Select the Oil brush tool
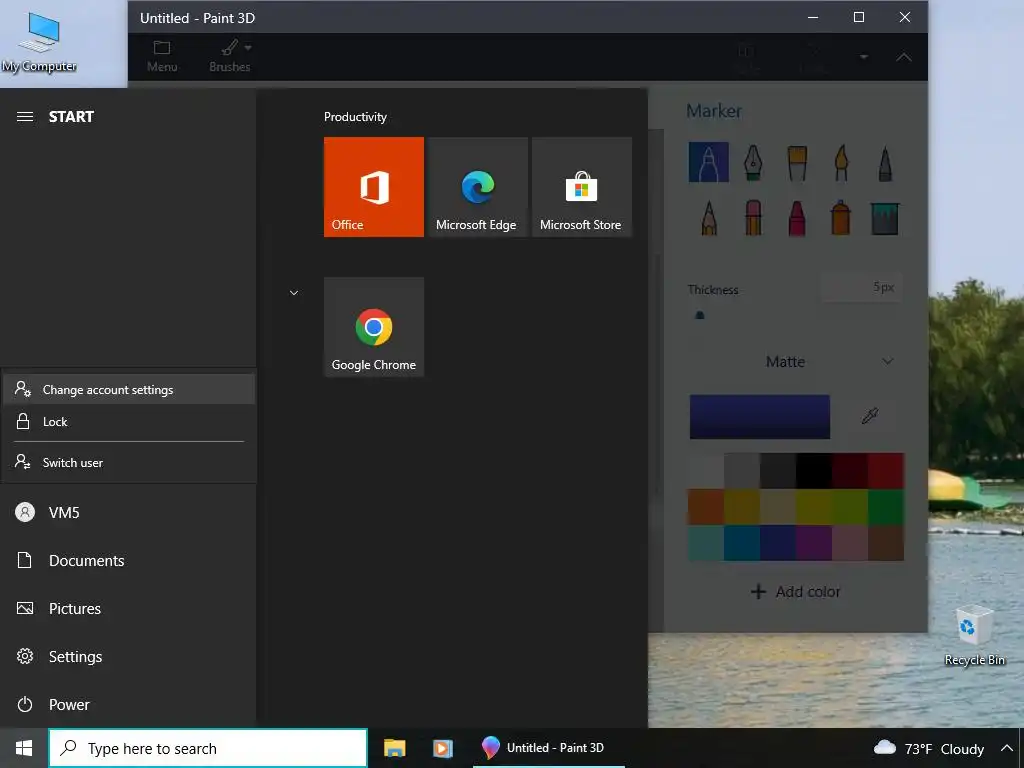The image size is (1024, 768). pos(797,163)
